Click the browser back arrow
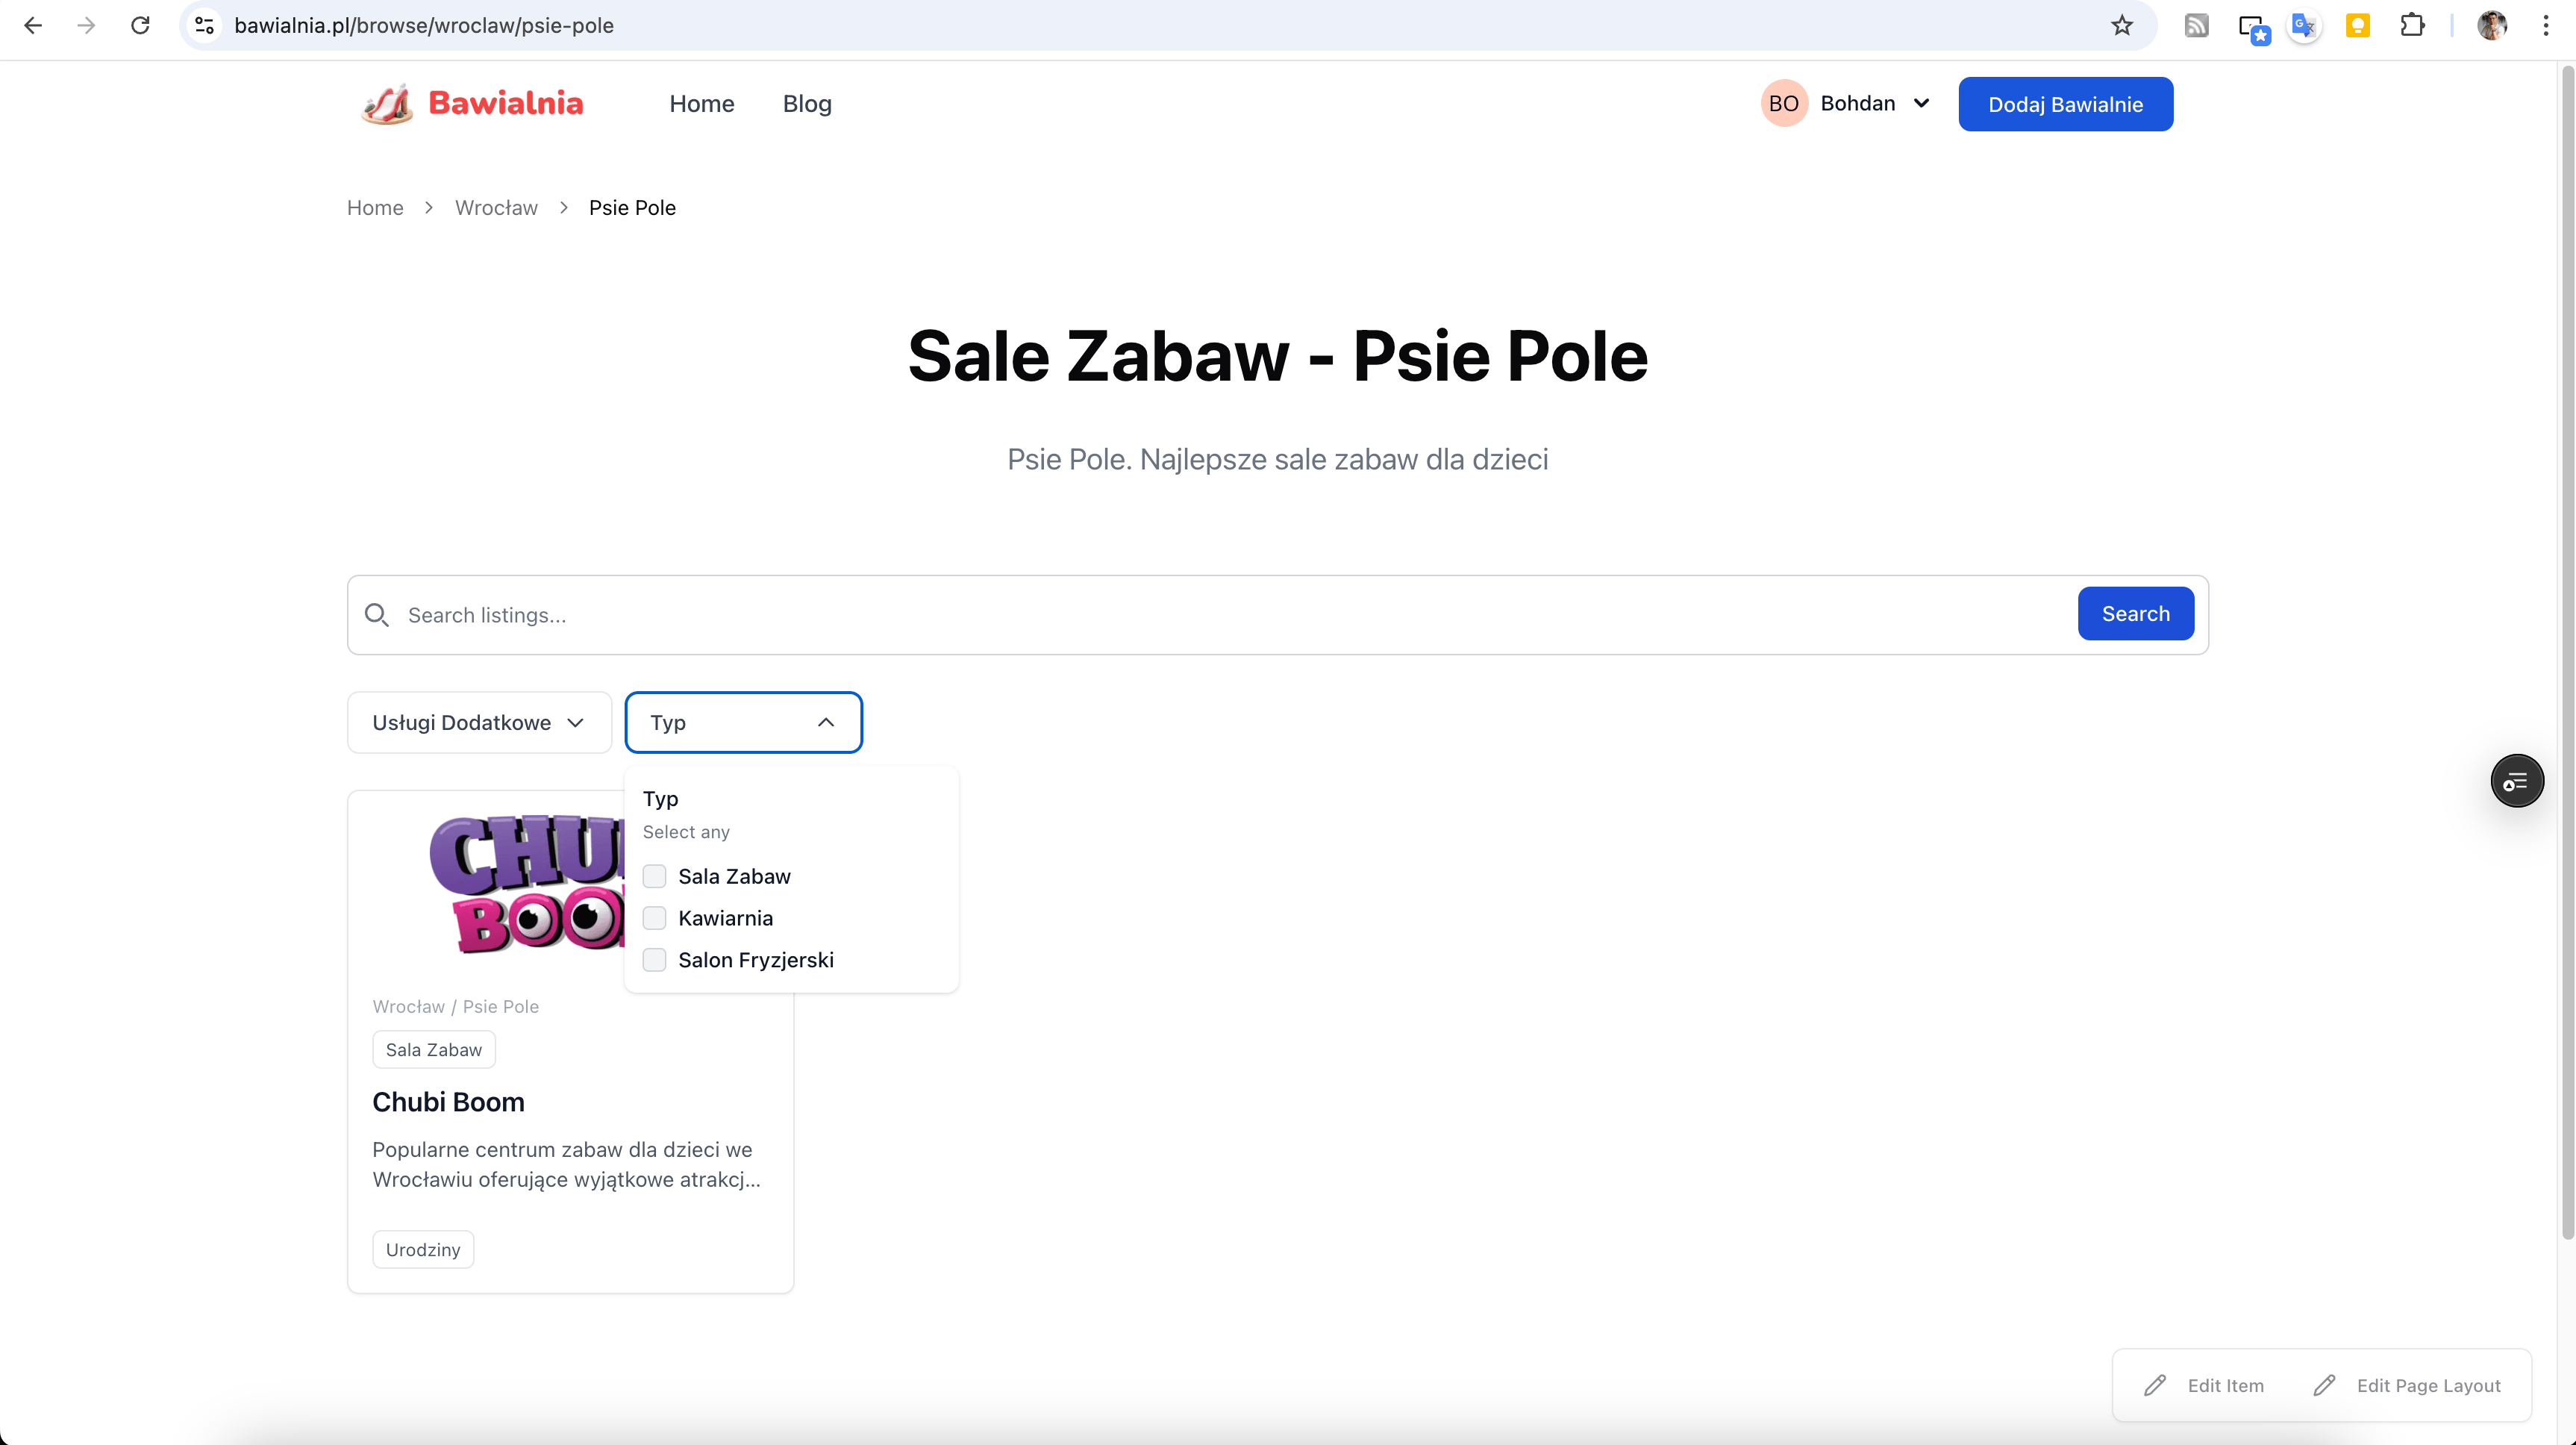Viewport: 2576px width, 1445px height. click(33, 25)
